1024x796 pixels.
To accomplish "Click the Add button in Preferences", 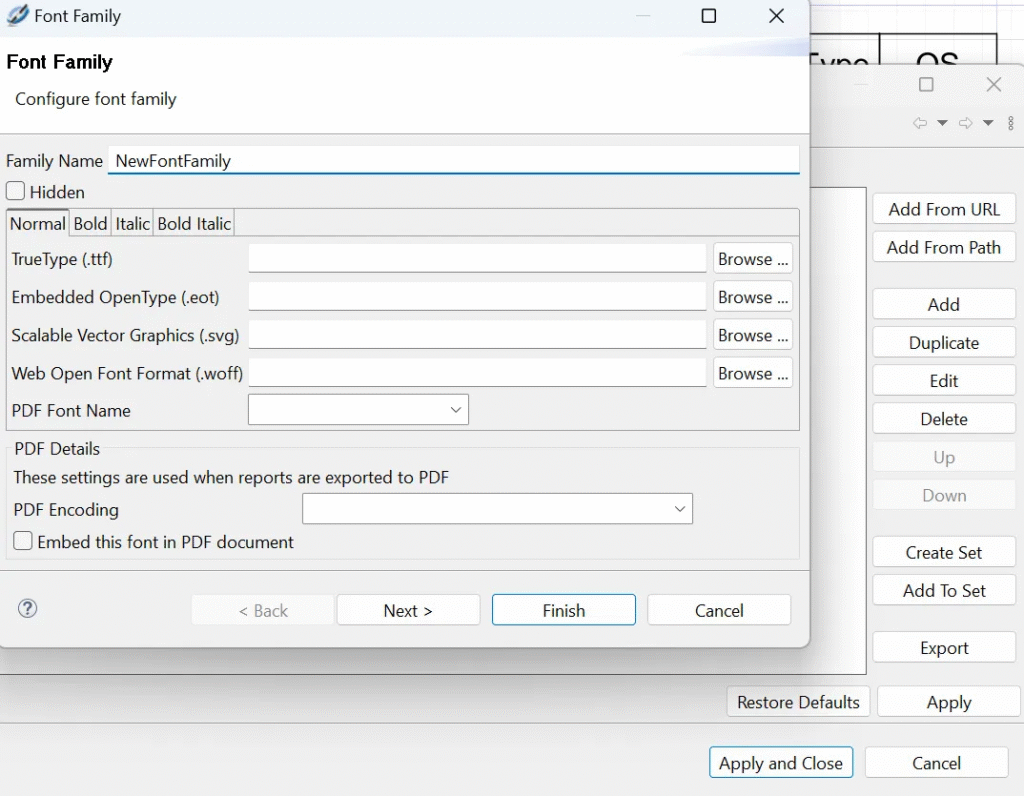I will click(944, 304).
